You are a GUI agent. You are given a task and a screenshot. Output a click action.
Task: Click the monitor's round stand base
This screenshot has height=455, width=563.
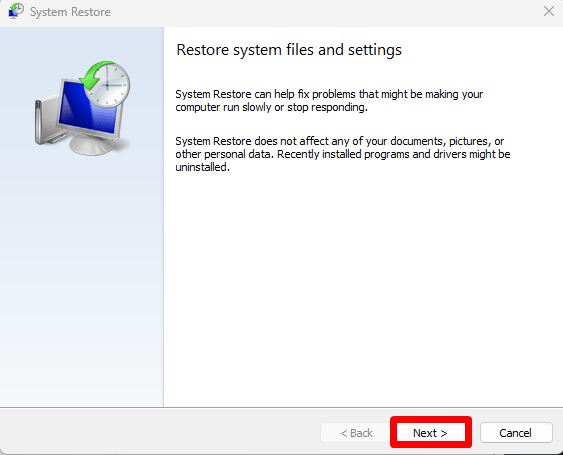[92, 144]
